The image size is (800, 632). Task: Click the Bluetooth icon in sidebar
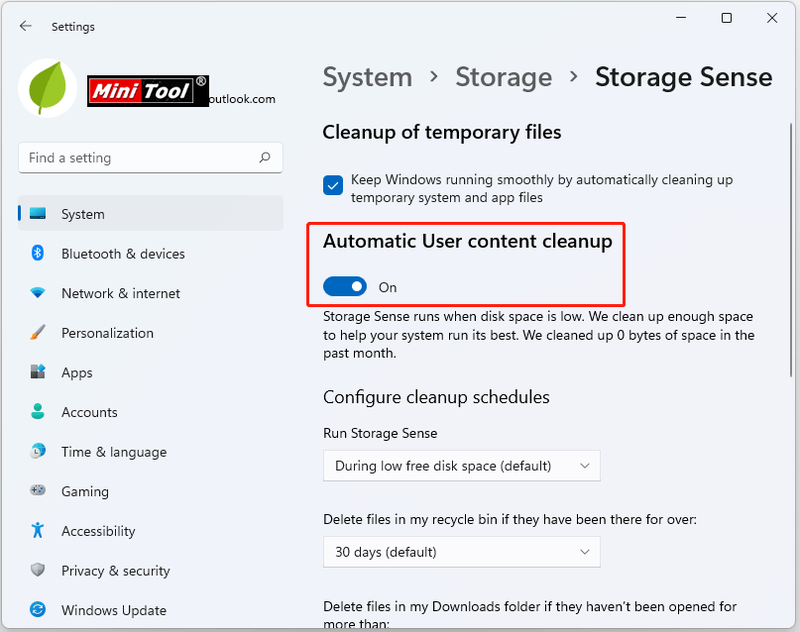pyautogui.click(x=38, y=253)
